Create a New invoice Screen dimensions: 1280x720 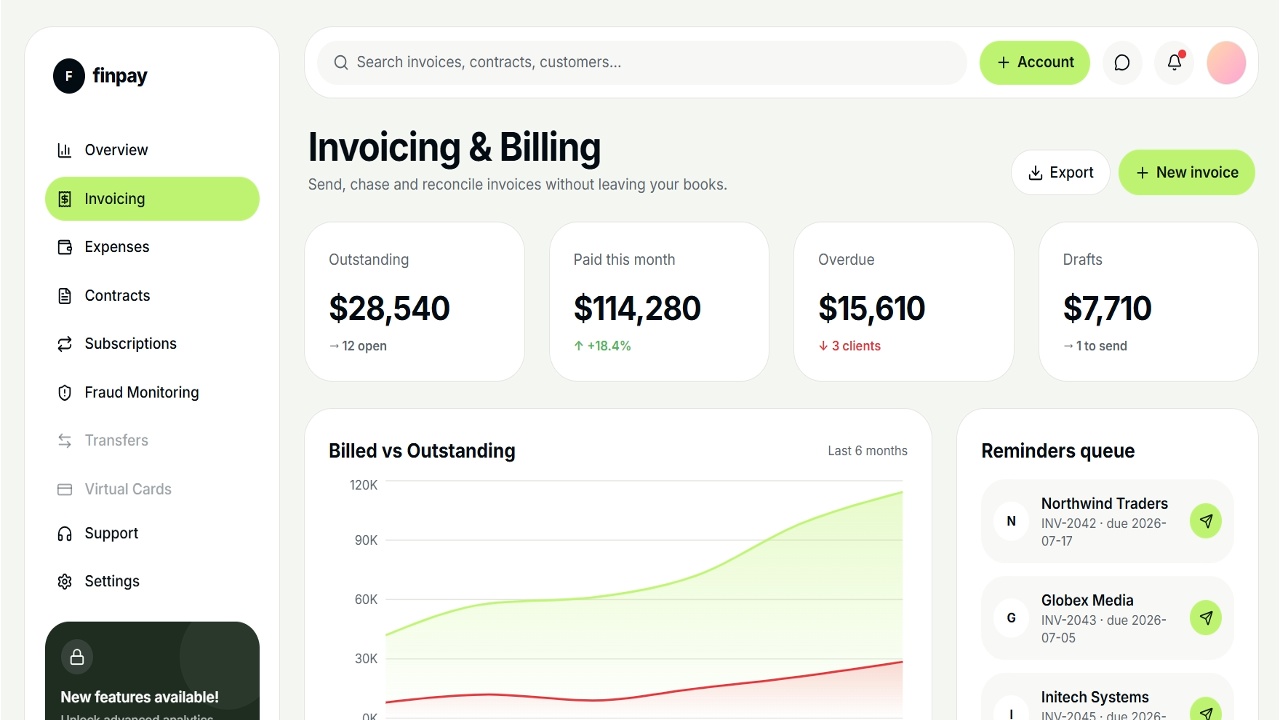(x=1187, y=172)
